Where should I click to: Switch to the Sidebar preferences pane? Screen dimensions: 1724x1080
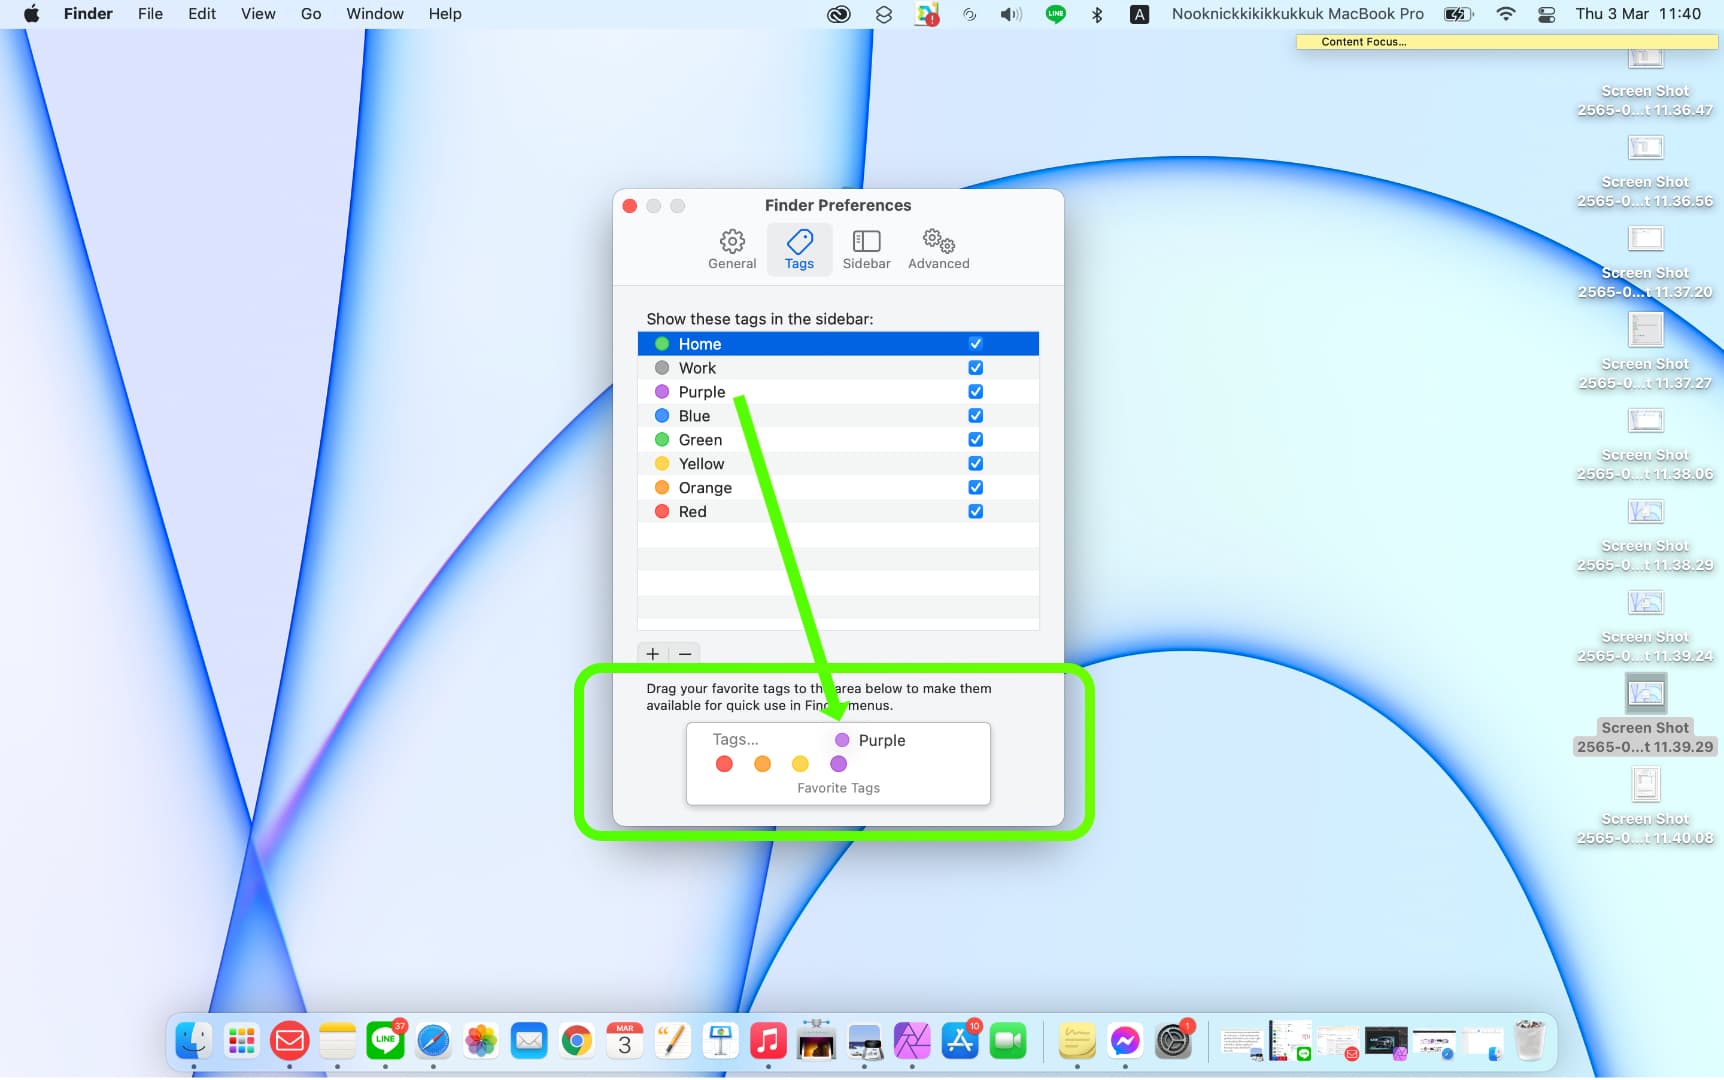(x=866, y=248)
